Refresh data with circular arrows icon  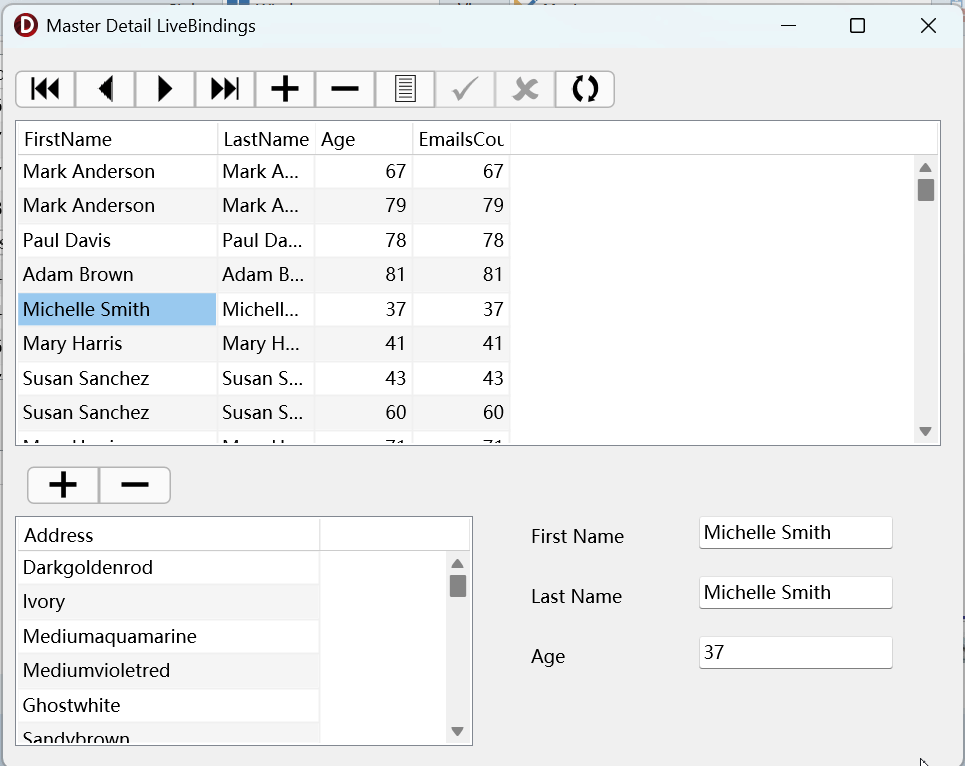585,89
